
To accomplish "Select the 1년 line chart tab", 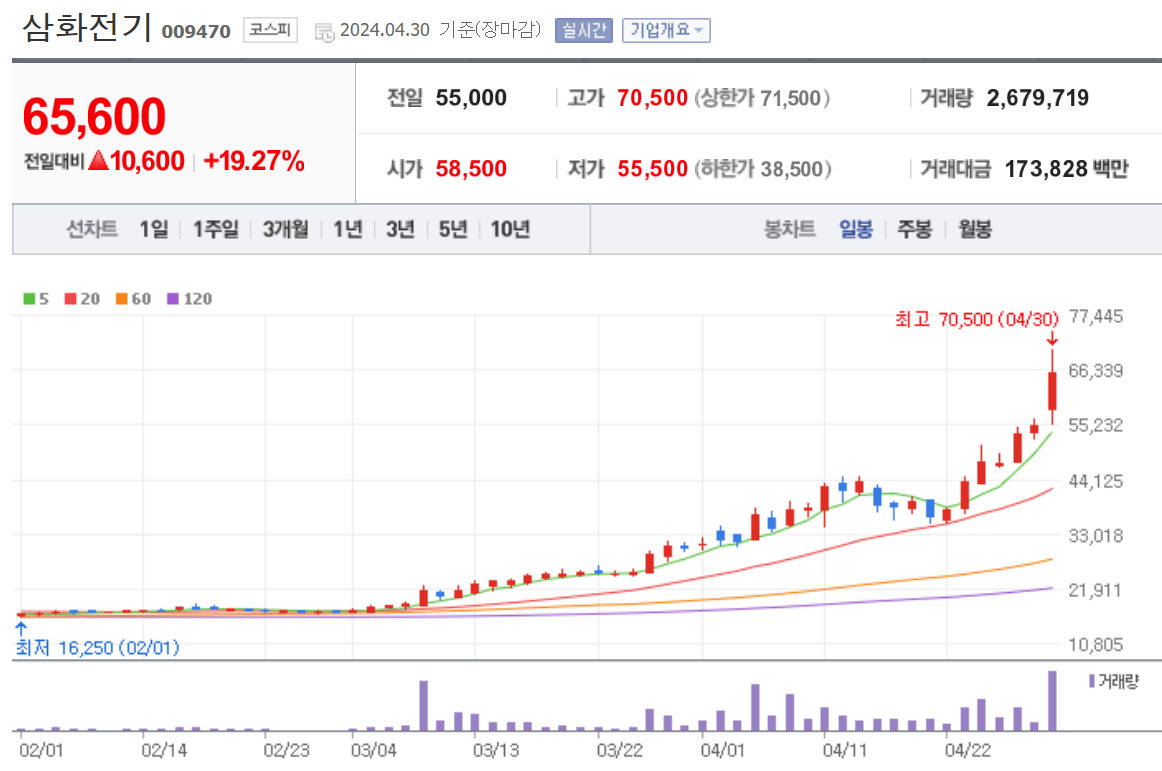I will (348, 229).
